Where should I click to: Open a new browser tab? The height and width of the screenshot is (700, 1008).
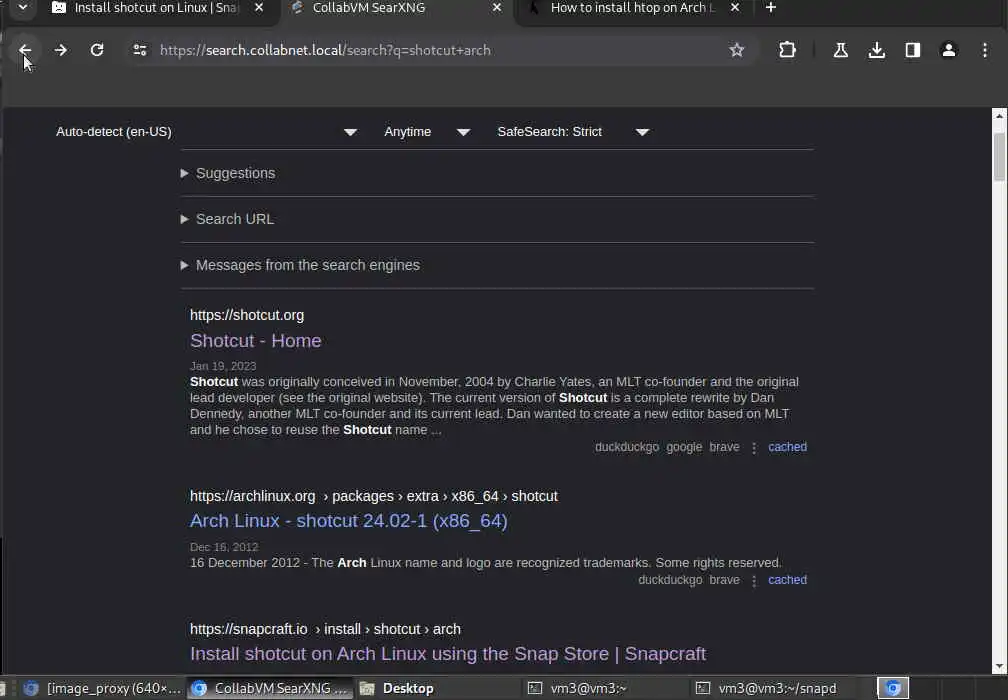(771, 8)
